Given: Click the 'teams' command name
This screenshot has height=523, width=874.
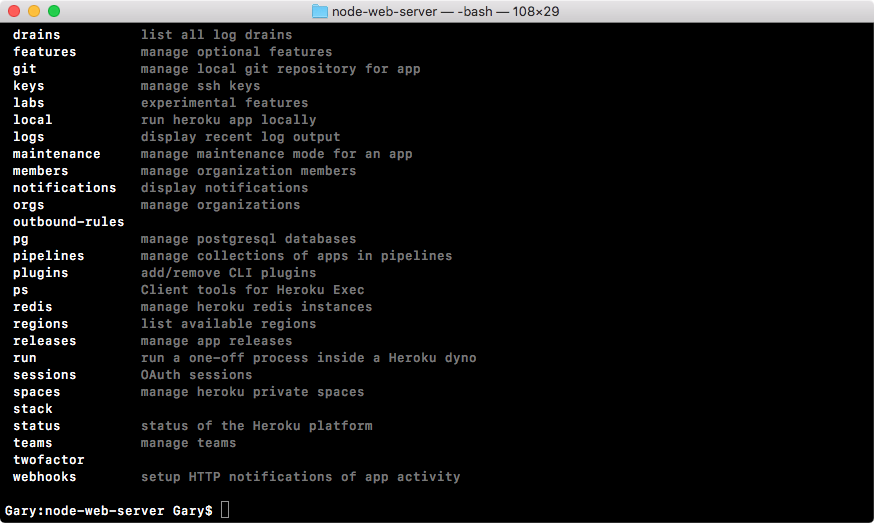Looking at the screenshot, I should (32, 443).
